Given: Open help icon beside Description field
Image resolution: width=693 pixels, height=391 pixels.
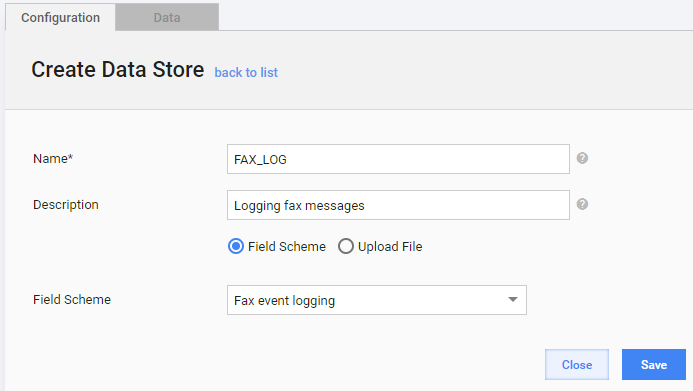Looking at the screenshot, I should (x=582, y=204).
